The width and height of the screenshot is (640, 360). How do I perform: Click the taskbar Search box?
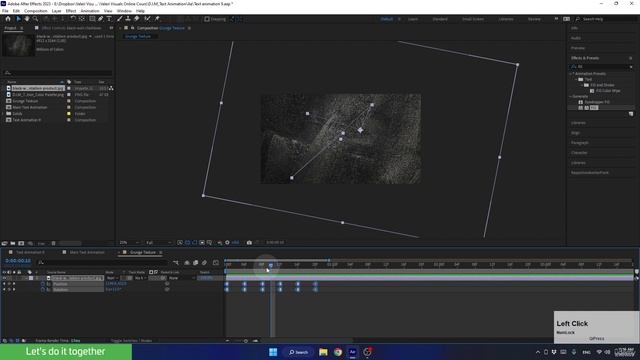[x=299, y=352]
